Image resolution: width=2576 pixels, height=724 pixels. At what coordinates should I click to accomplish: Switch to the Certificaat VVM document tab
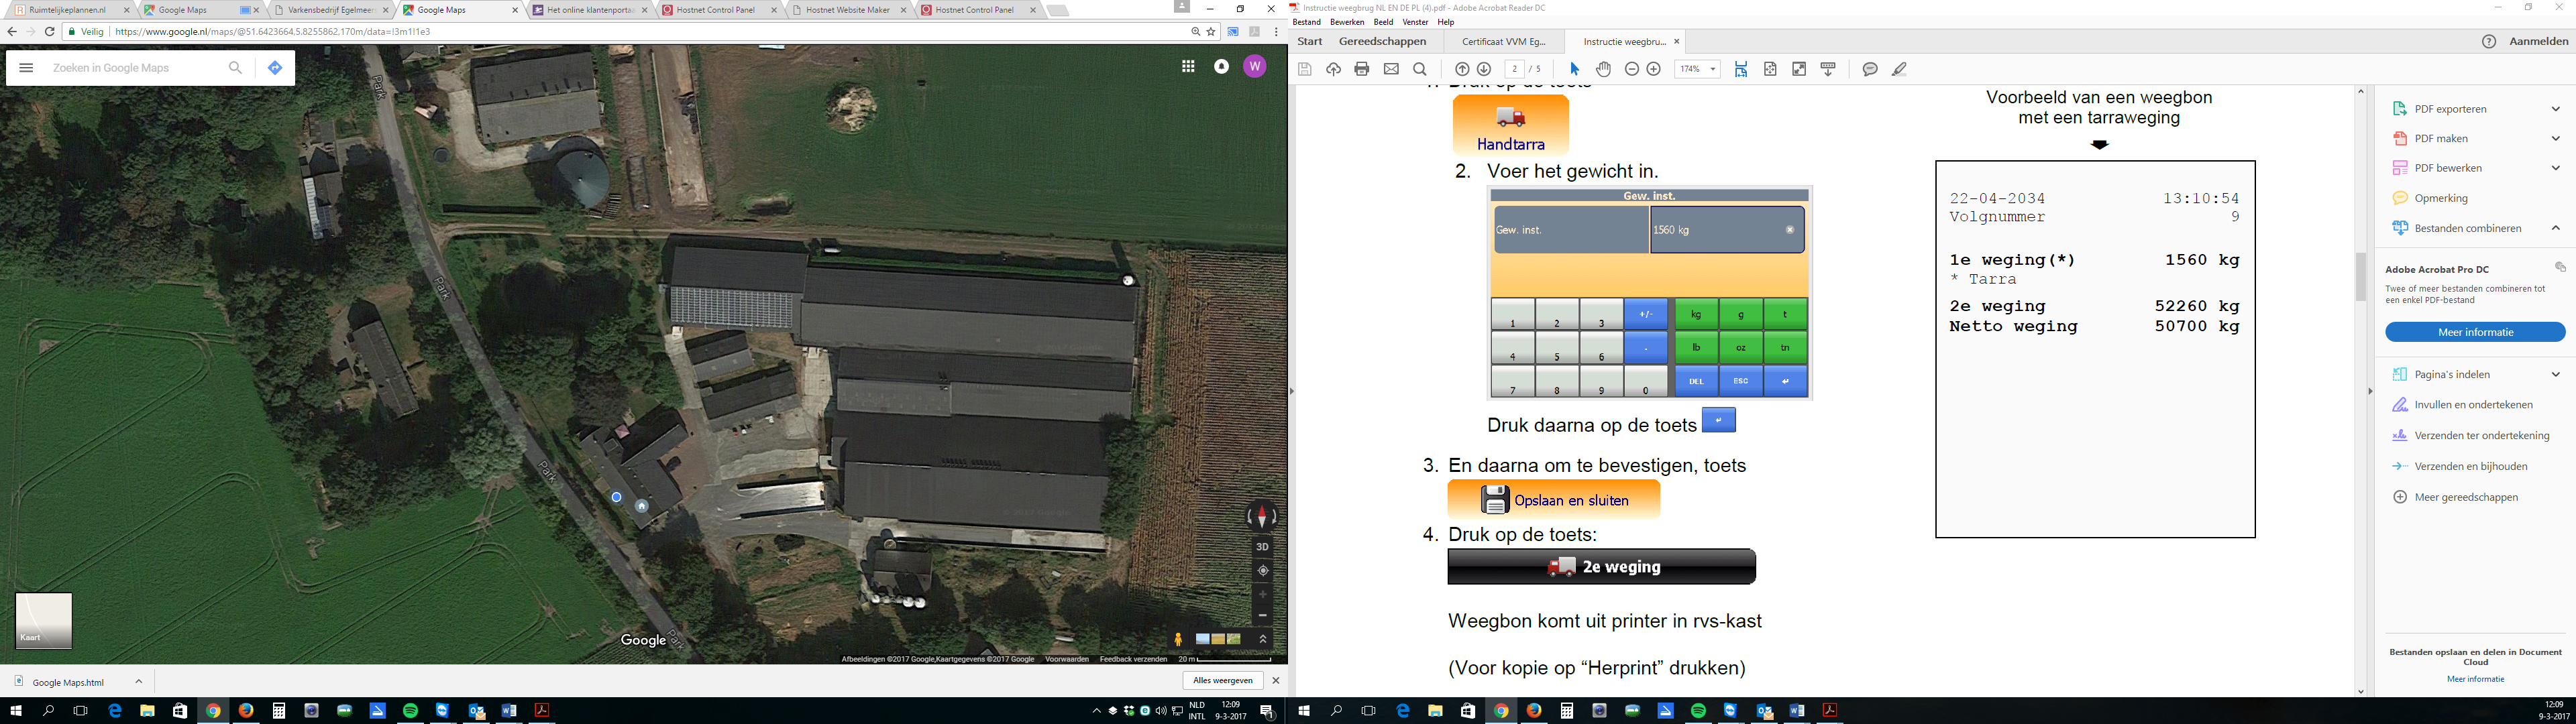tap(1504, 42)
